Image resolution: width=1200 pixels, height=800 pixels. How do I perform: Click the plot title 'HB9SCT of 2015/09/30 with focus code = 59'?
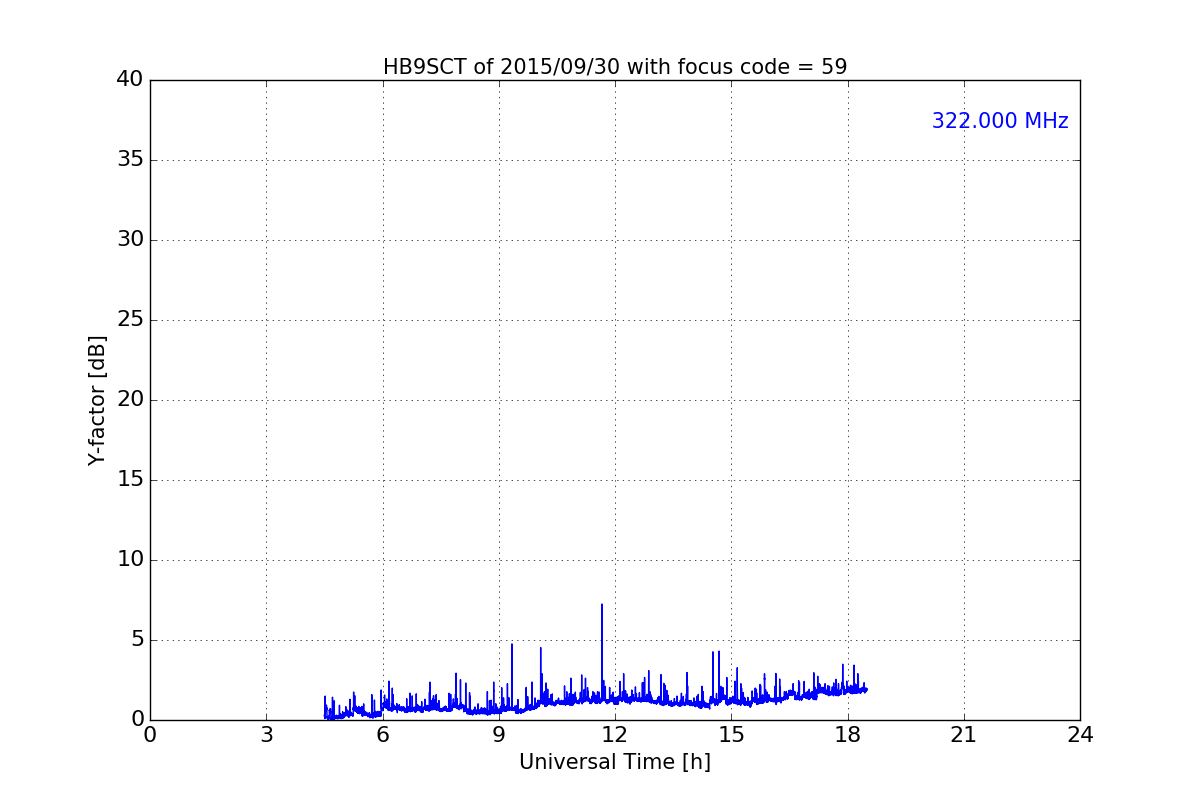click(615, 67)
